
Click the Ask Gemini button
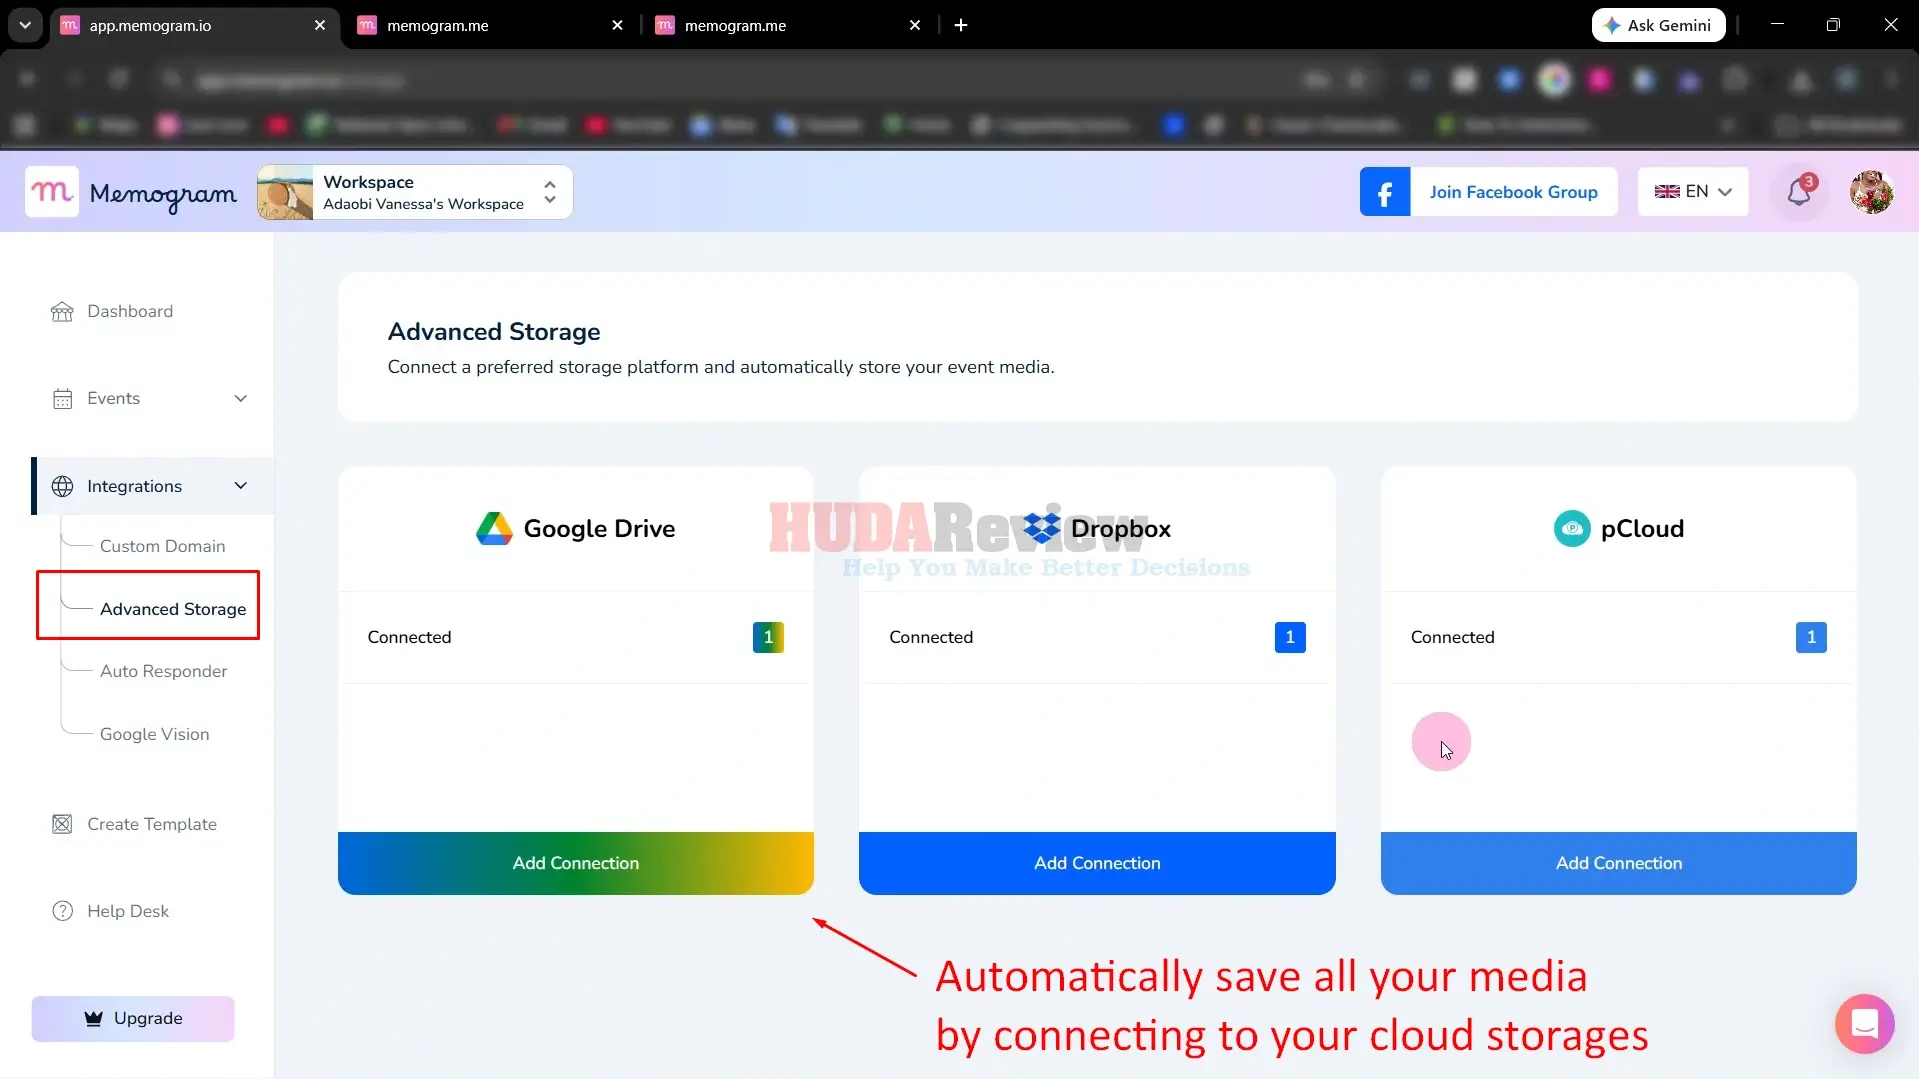(1658, 25)
